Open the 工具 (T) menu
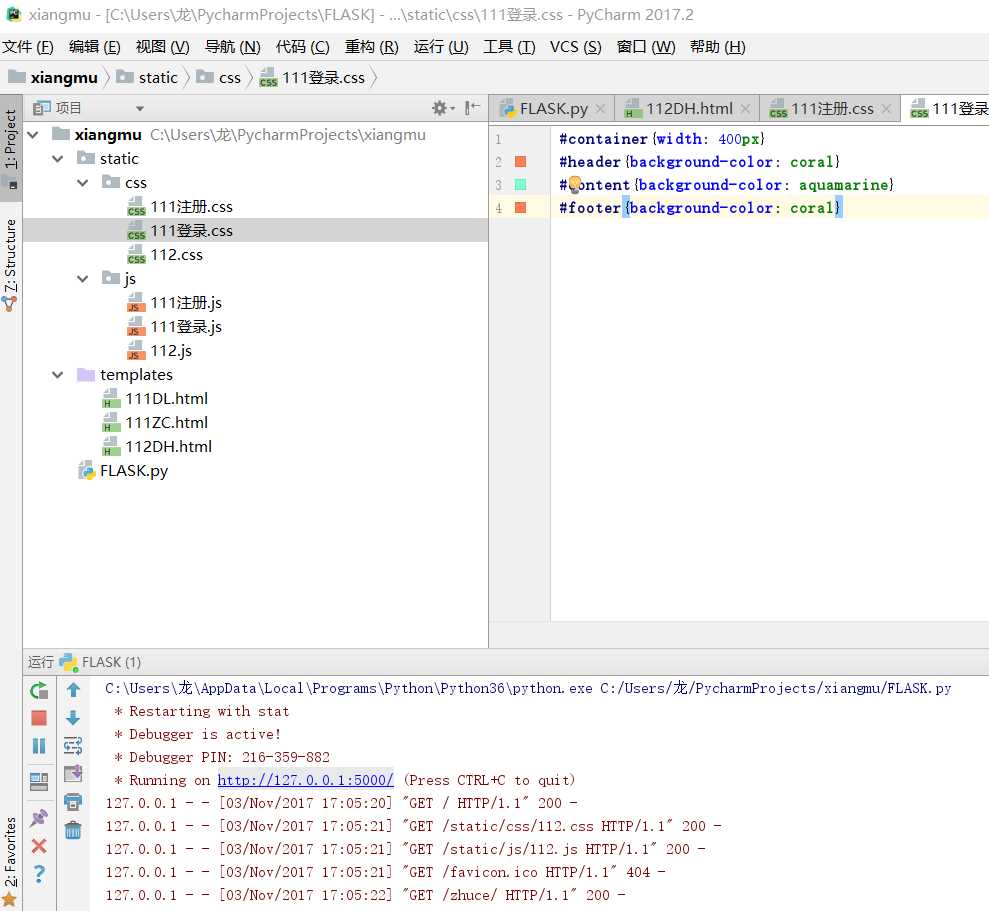The height and width of the screenshot is (911, 989). [x=509, y=47]
